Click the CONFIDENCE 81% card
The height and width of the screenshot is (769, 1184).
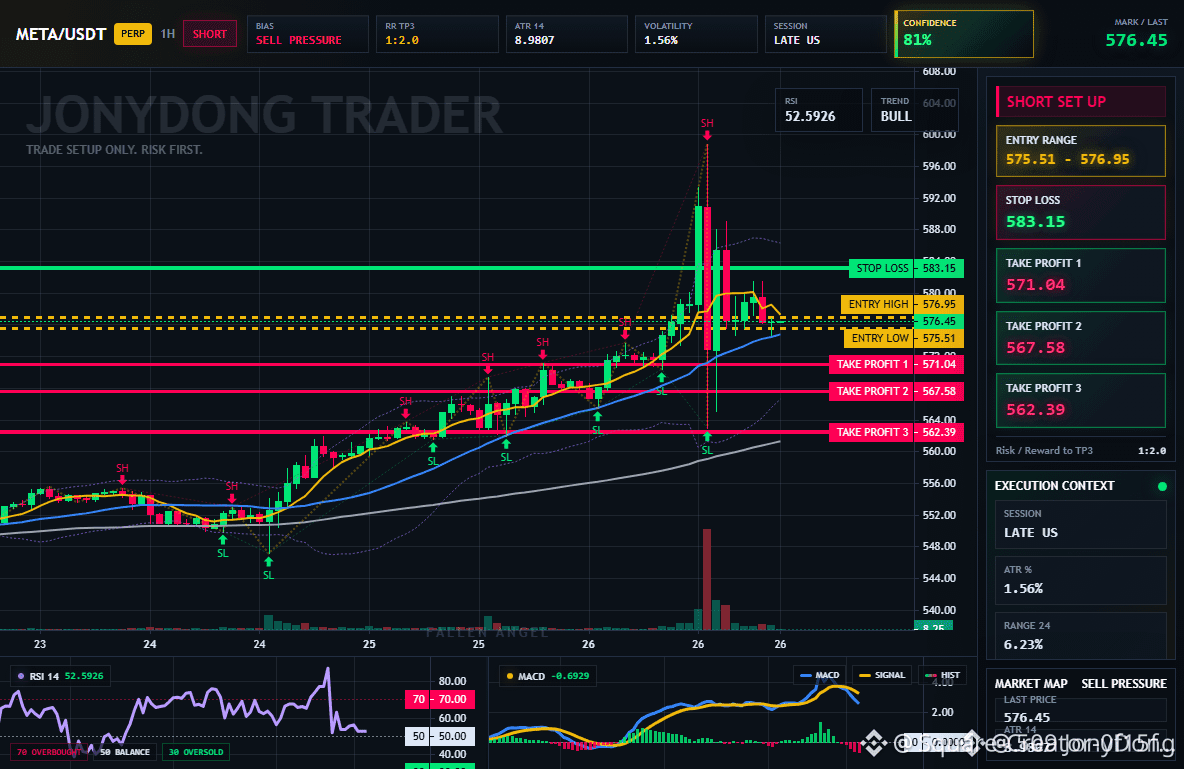tap(964, 34)
